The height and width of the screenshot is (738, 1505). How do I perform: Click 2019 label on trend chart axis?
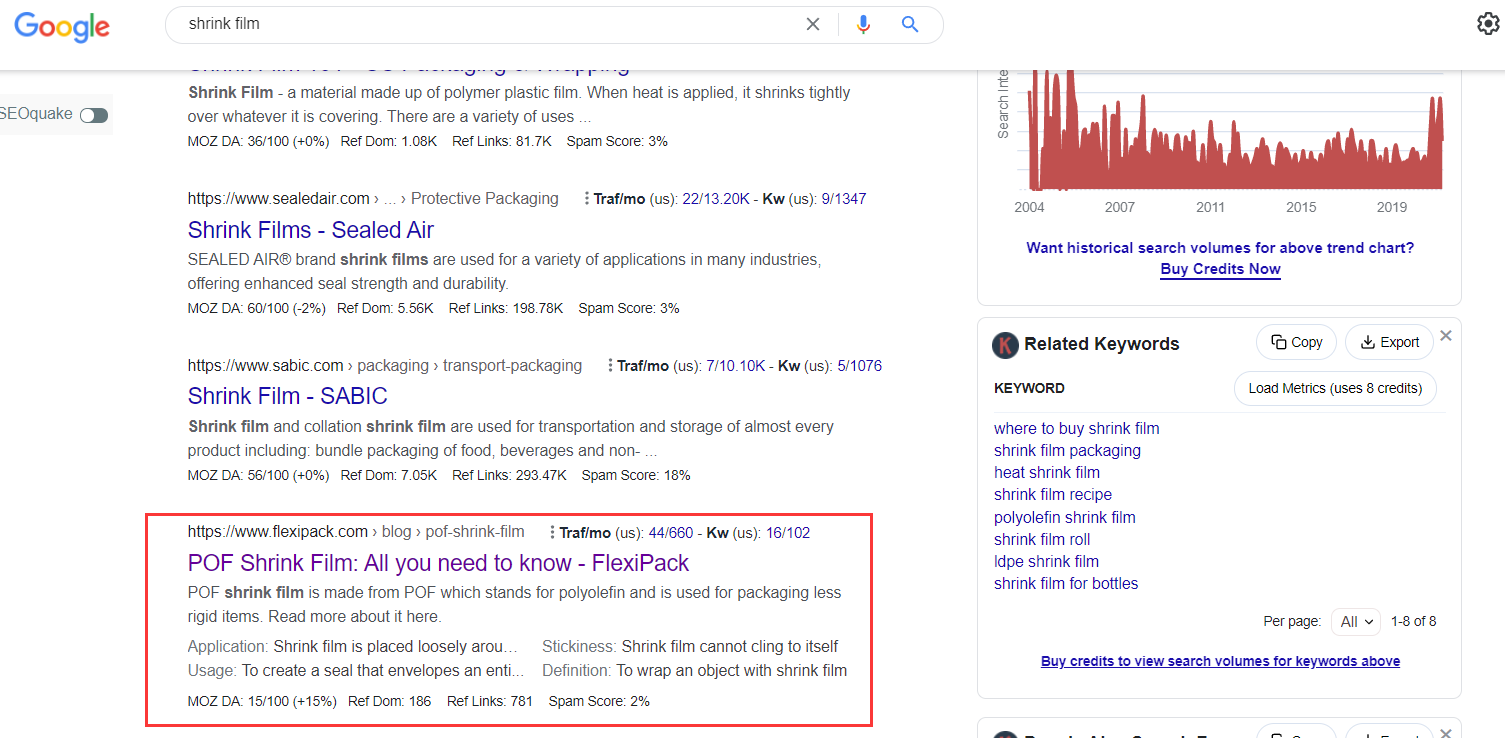click(1392, 207)
